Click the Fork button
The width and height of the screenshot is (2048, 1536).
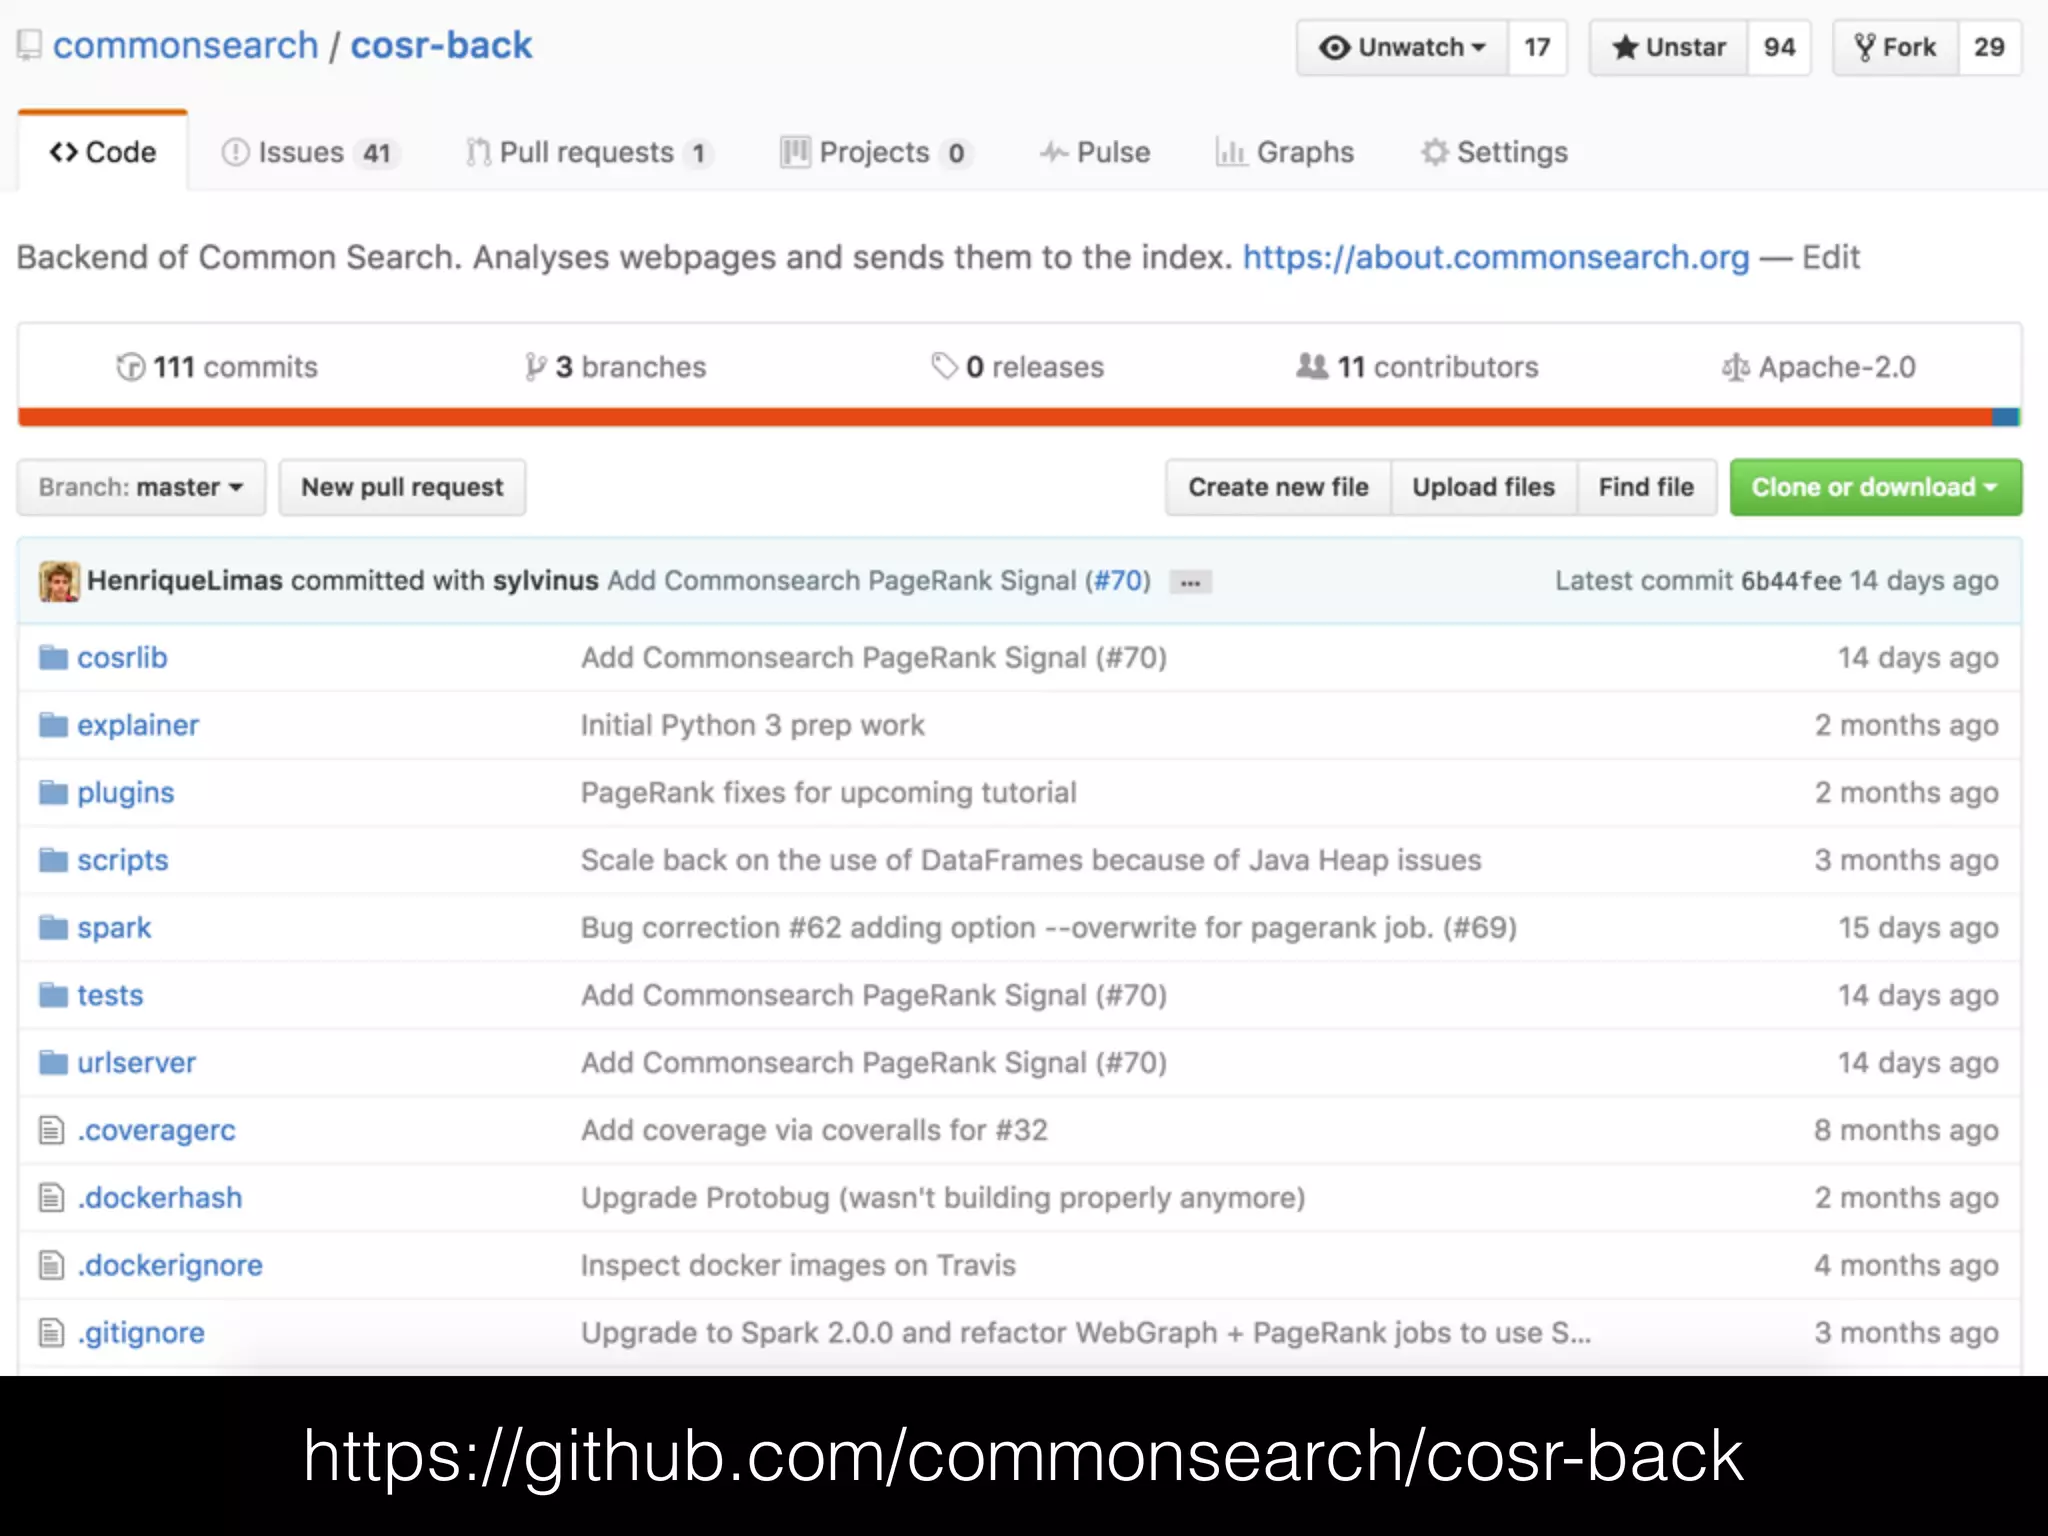(1895, 47)
